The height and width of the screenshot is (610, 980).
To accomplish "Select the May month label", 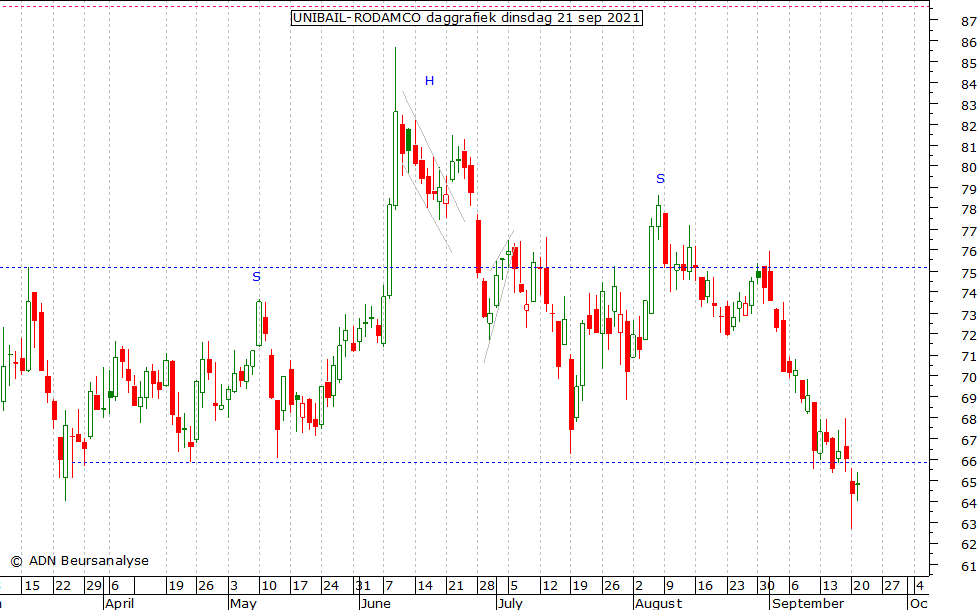I will (243, 603).
